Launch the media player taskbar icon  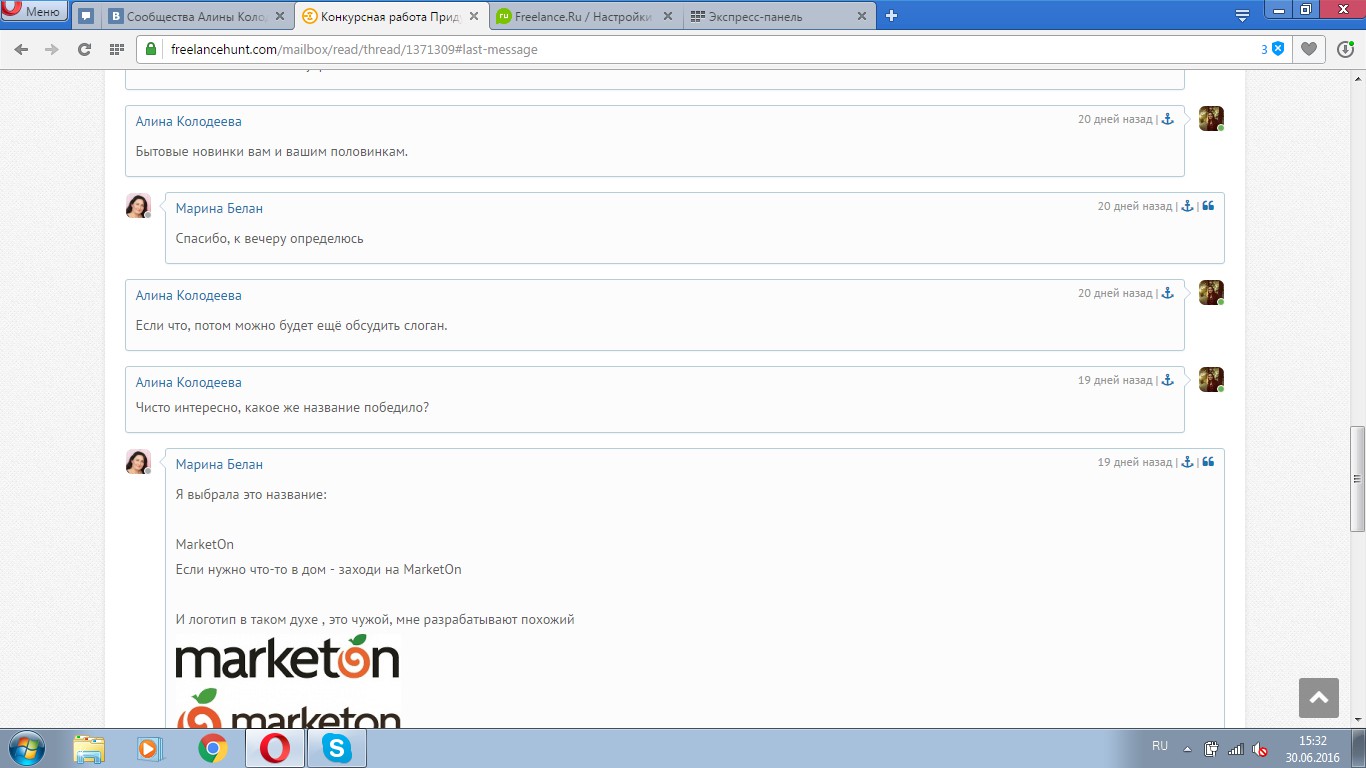pyautogui.click(x=149, y=748)
